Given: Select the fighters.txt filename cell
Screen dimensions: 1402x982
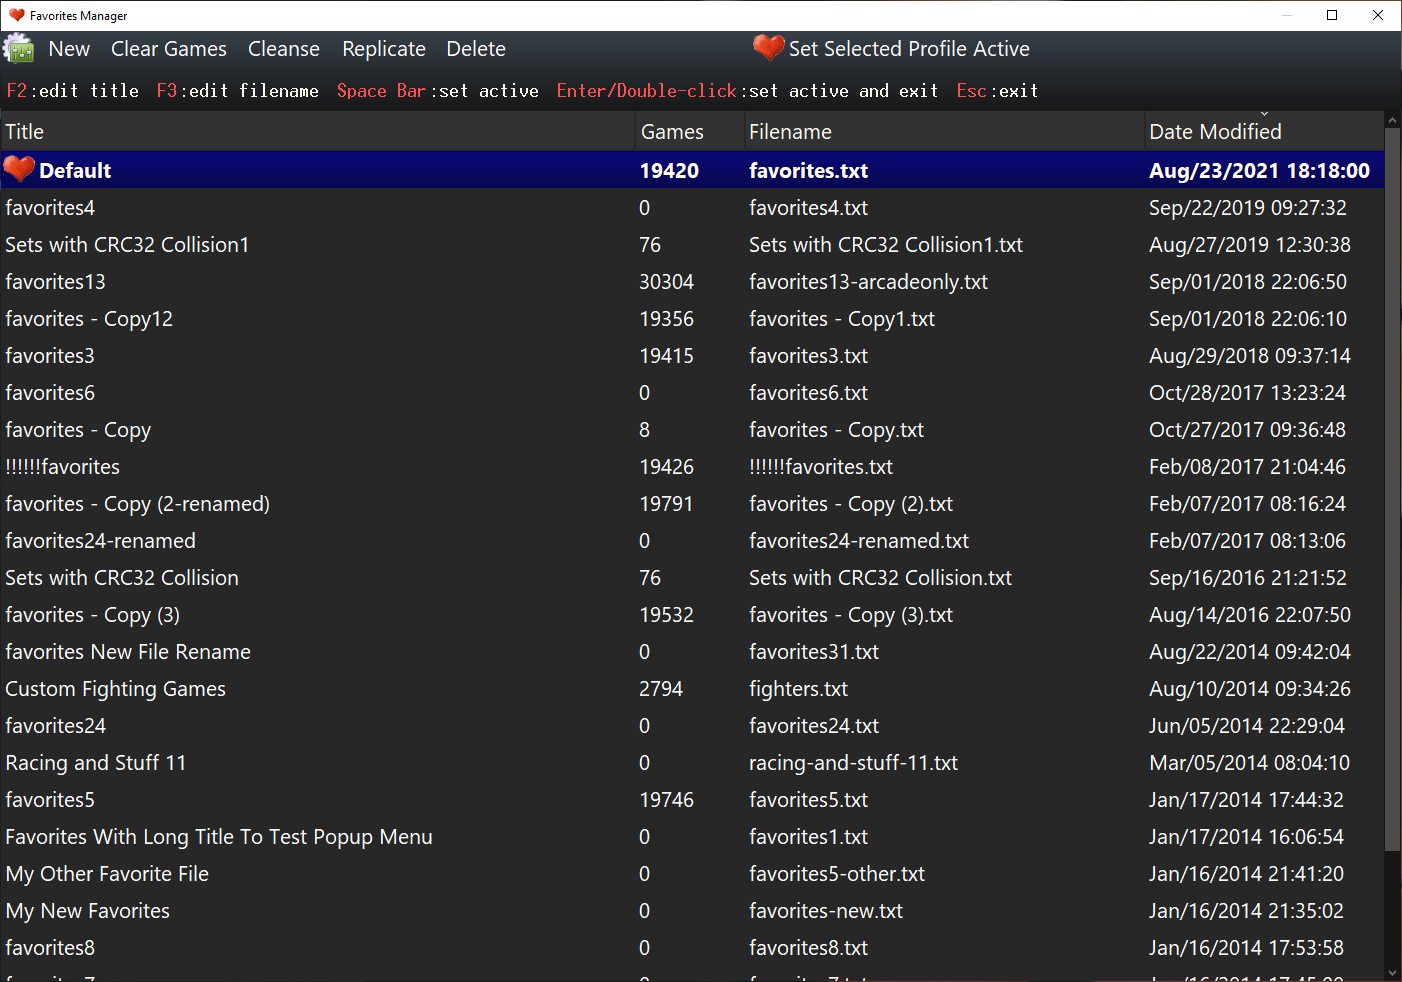Looking at the screenshot, I should coord(798,689).
